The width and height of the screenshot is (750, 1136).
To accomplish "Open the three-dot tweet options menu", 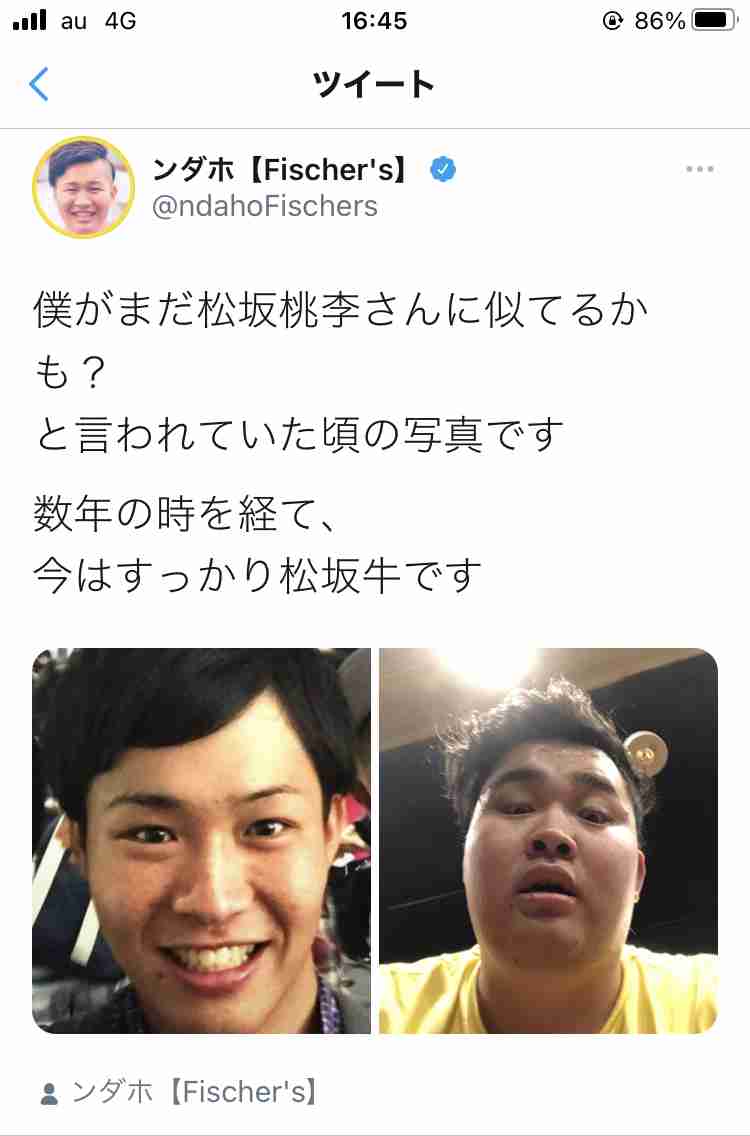I will click(x=699, y=170).
